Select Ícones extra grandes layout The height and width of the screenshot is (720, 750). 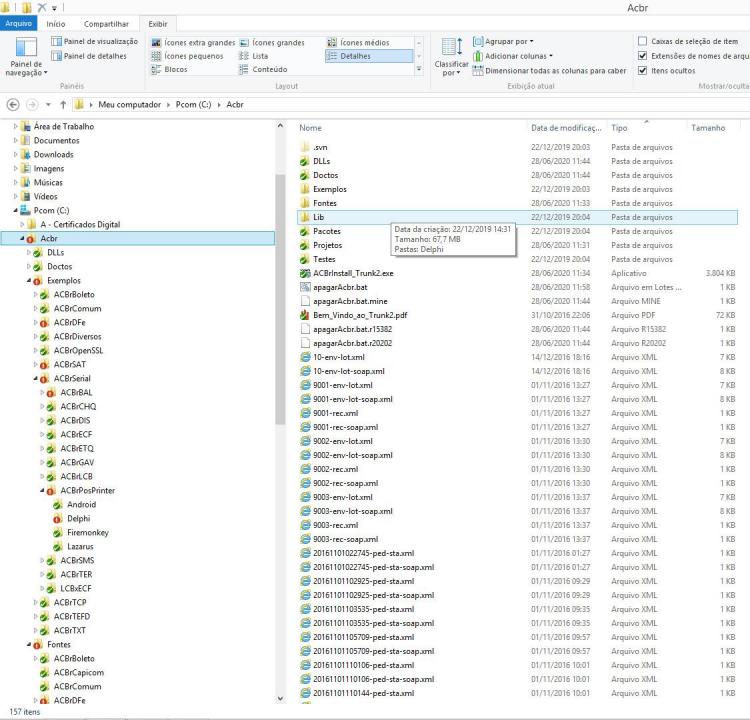coord(193,43)
